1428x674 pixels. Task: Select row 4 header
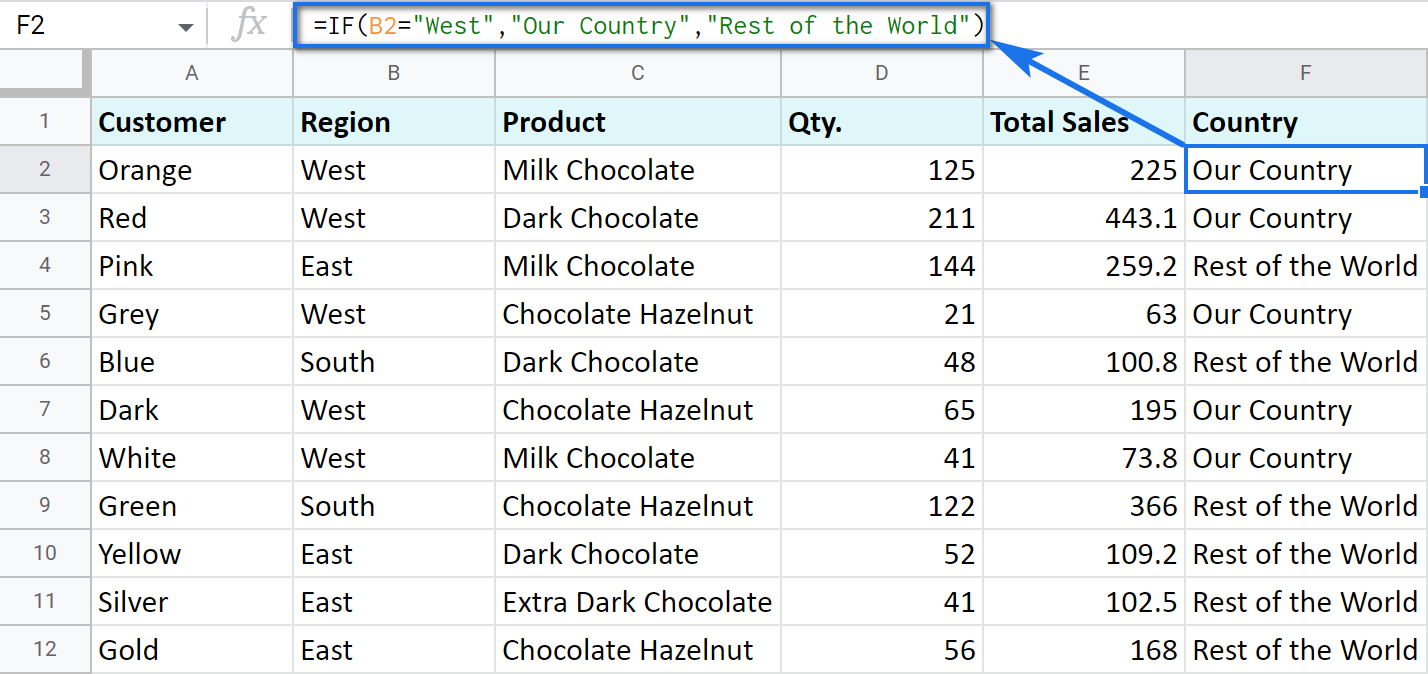pyautogui.click(x=45, y=266)
